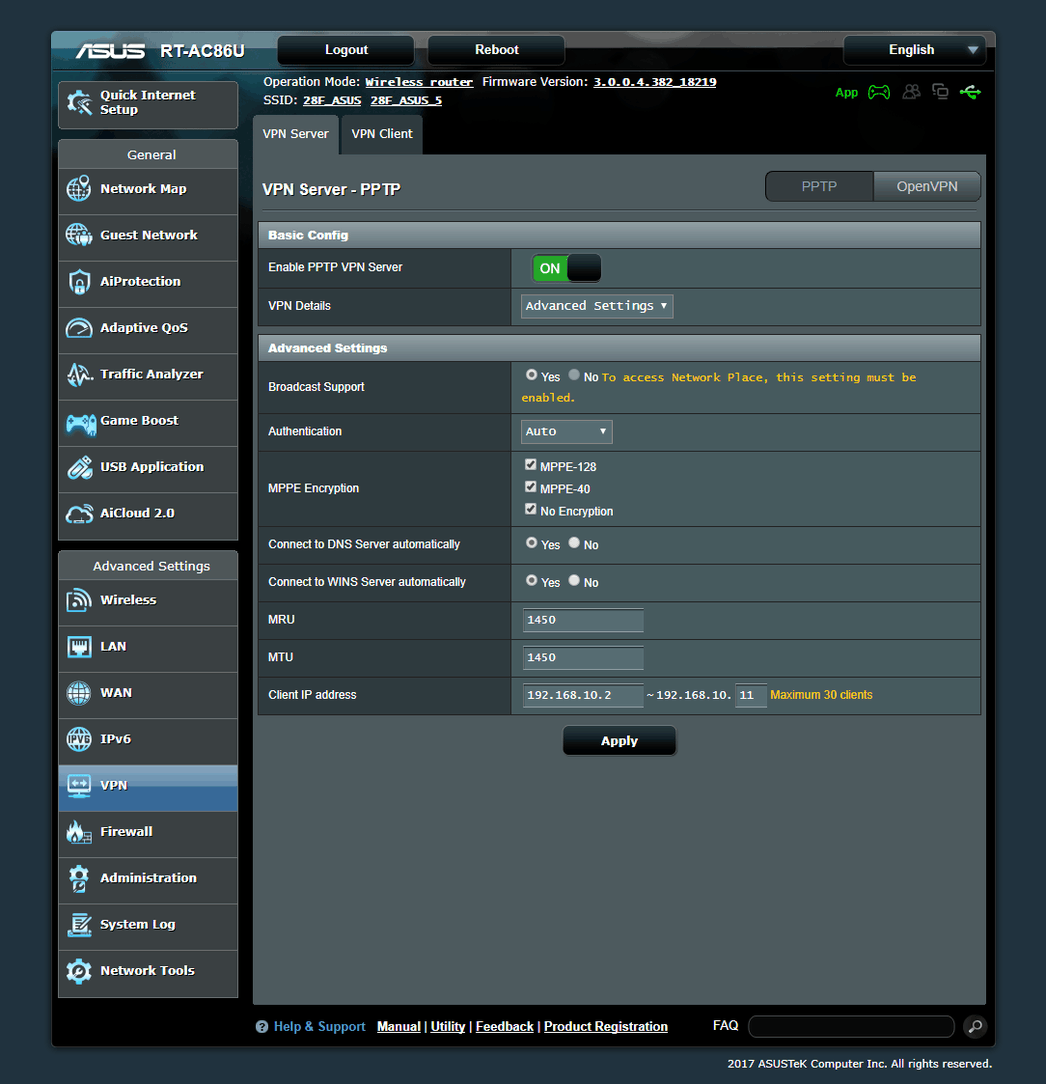
Task: Open the Product Registration link
Action: click(606, 1027)
